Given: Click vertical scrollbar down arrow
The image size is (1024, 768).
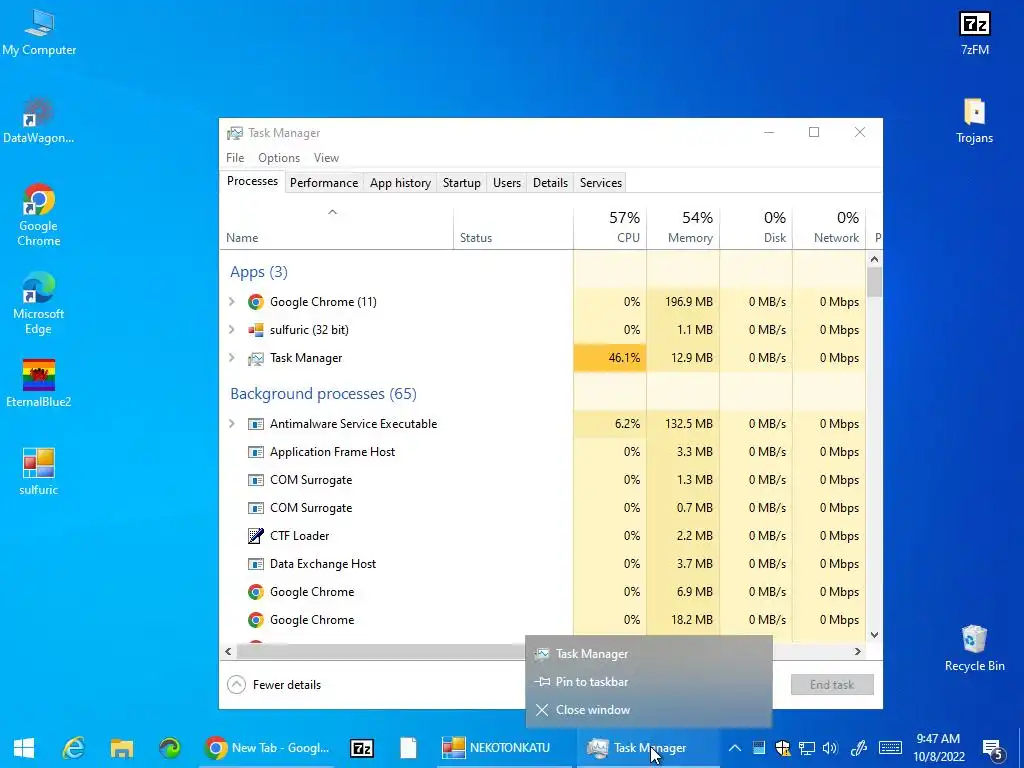Looking at the screenshot, I should tap(874, 635).
